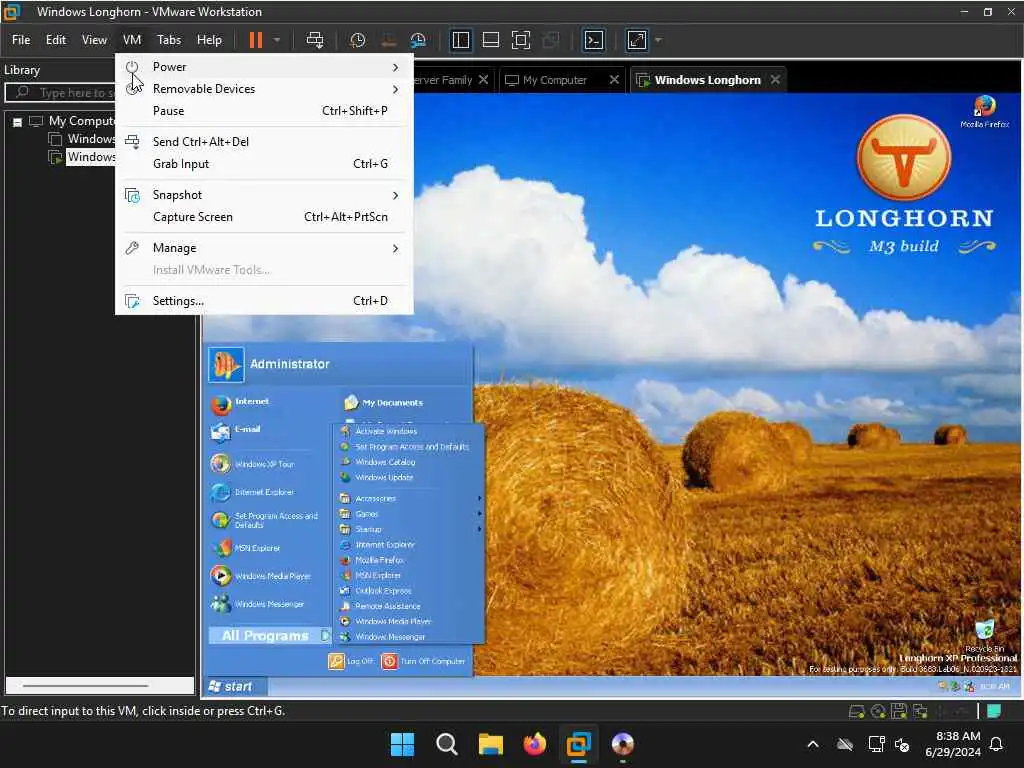1024x768 pixels.
Task: Click the Recycle Bin on the guest desktop
Action: (984, 635)
